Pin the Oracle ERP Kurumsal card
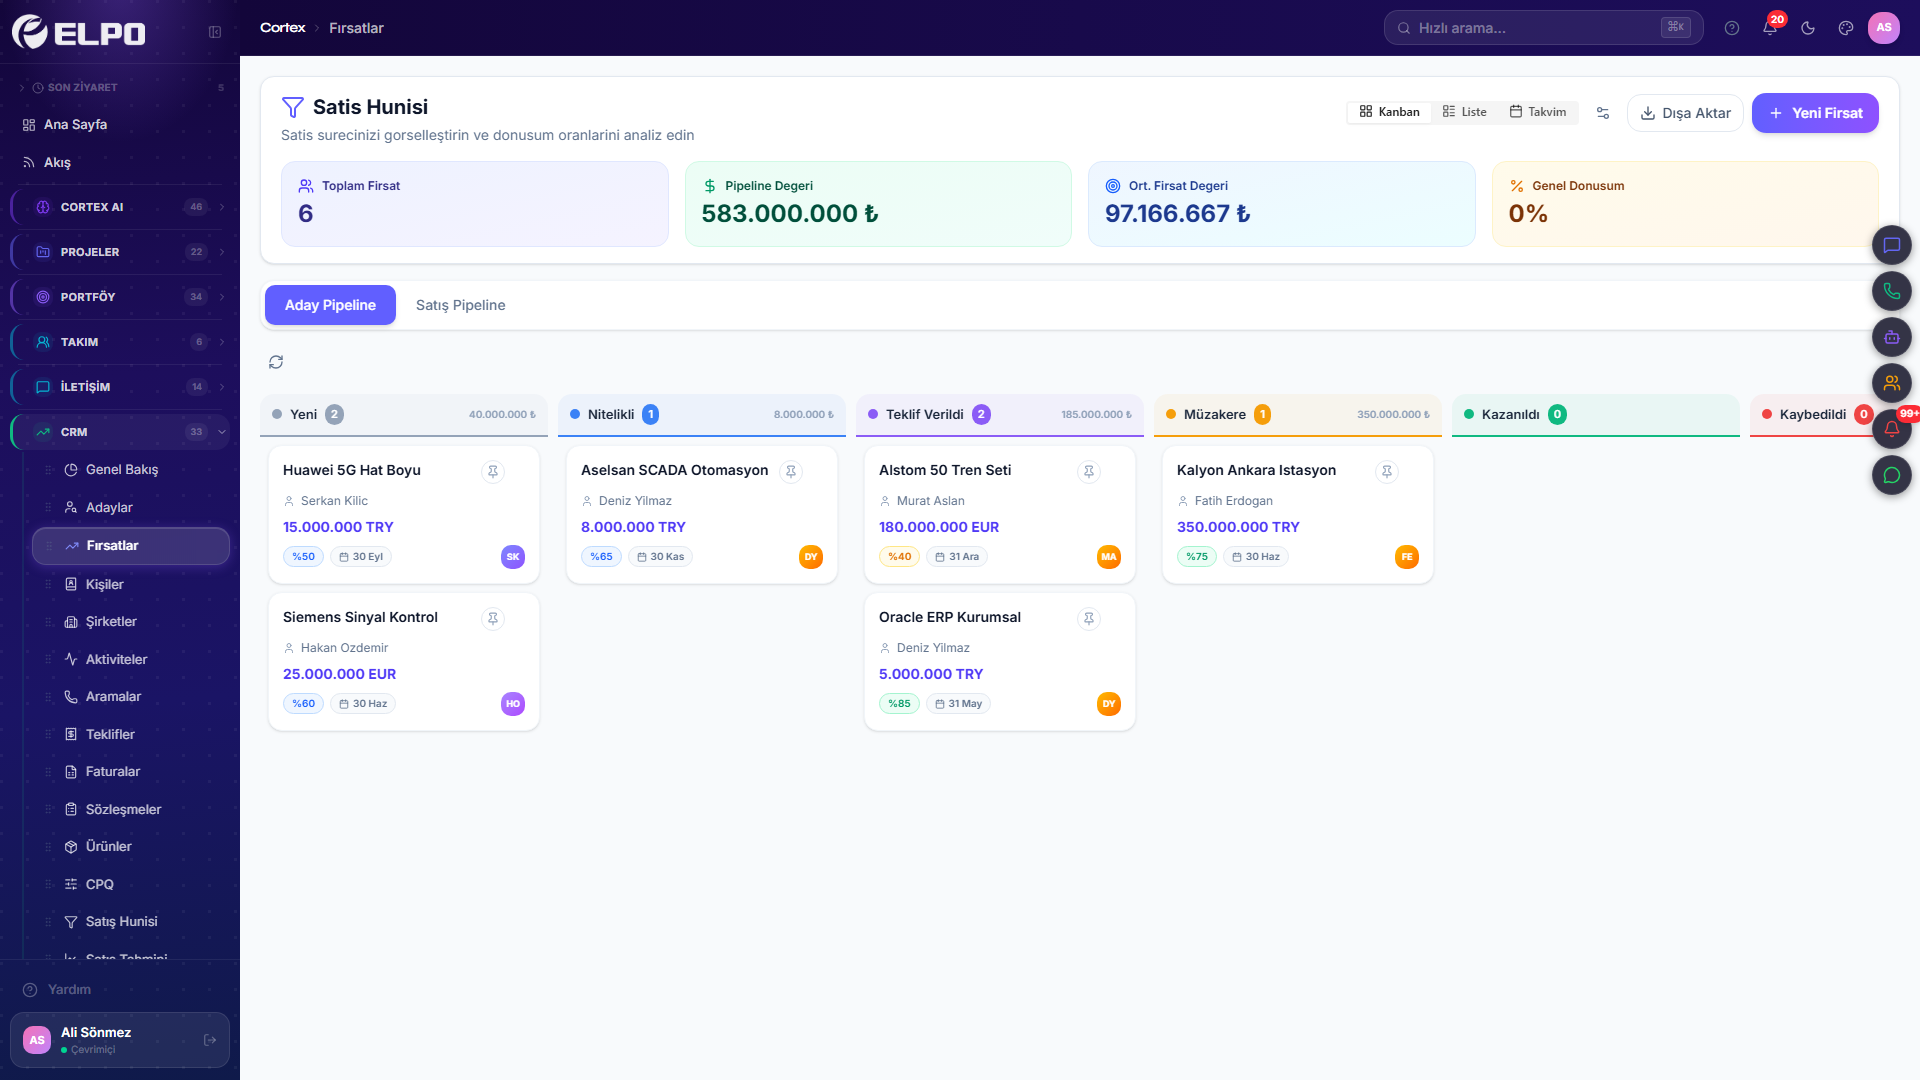This screenshot has width=1920, height=1080. [1089, 618]
